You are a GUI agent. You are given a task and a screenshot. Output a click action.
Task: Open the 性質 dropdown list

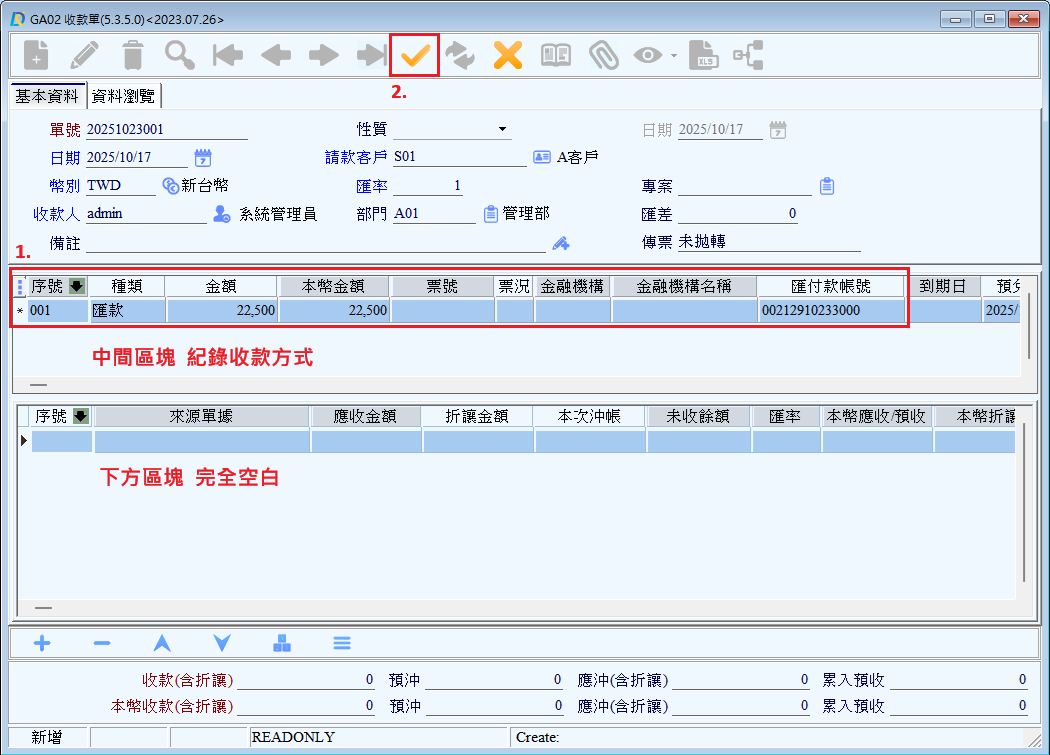[503, 130]
